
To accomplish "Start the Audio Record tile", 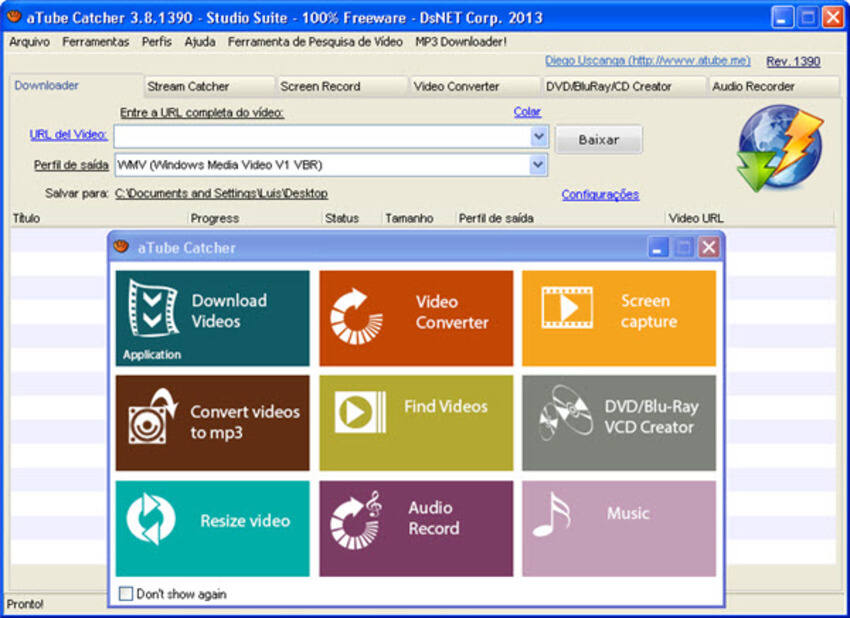I will point(416,528).
